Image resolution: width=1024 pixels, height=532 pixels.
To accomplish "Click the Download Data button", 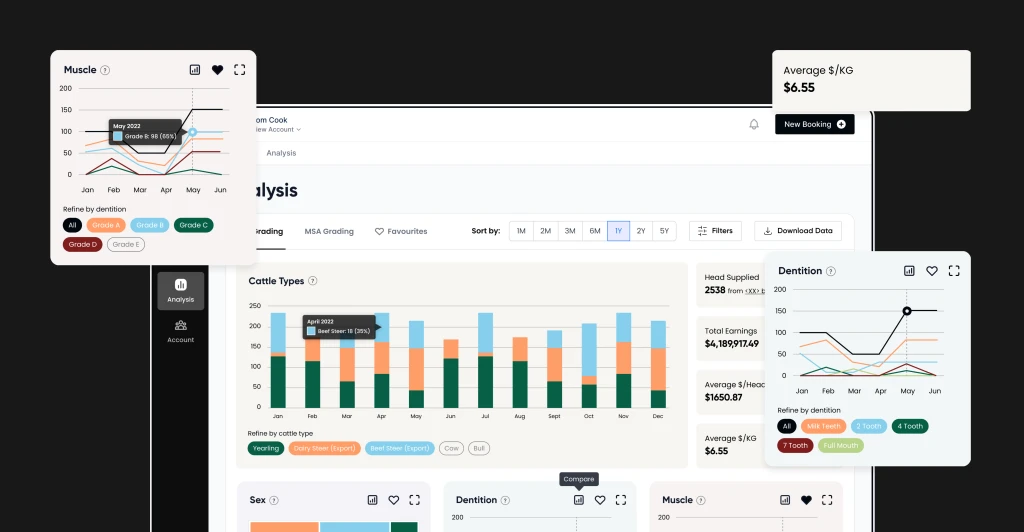I will pos(797,231).
